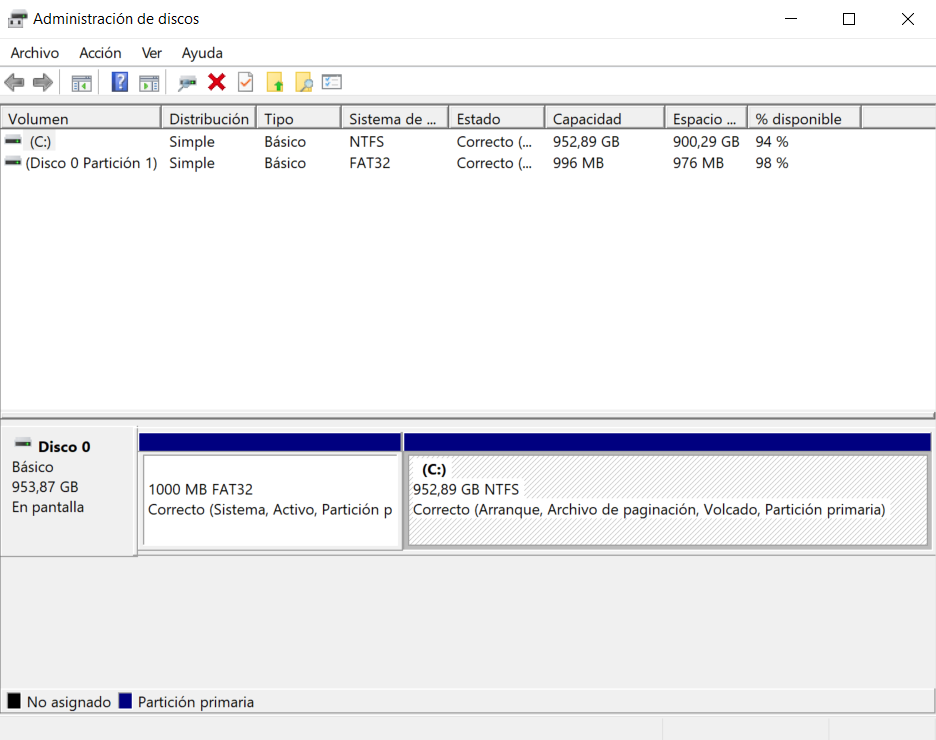
Task: Minimize the Administración de discos window
Action: pos(791,19)
